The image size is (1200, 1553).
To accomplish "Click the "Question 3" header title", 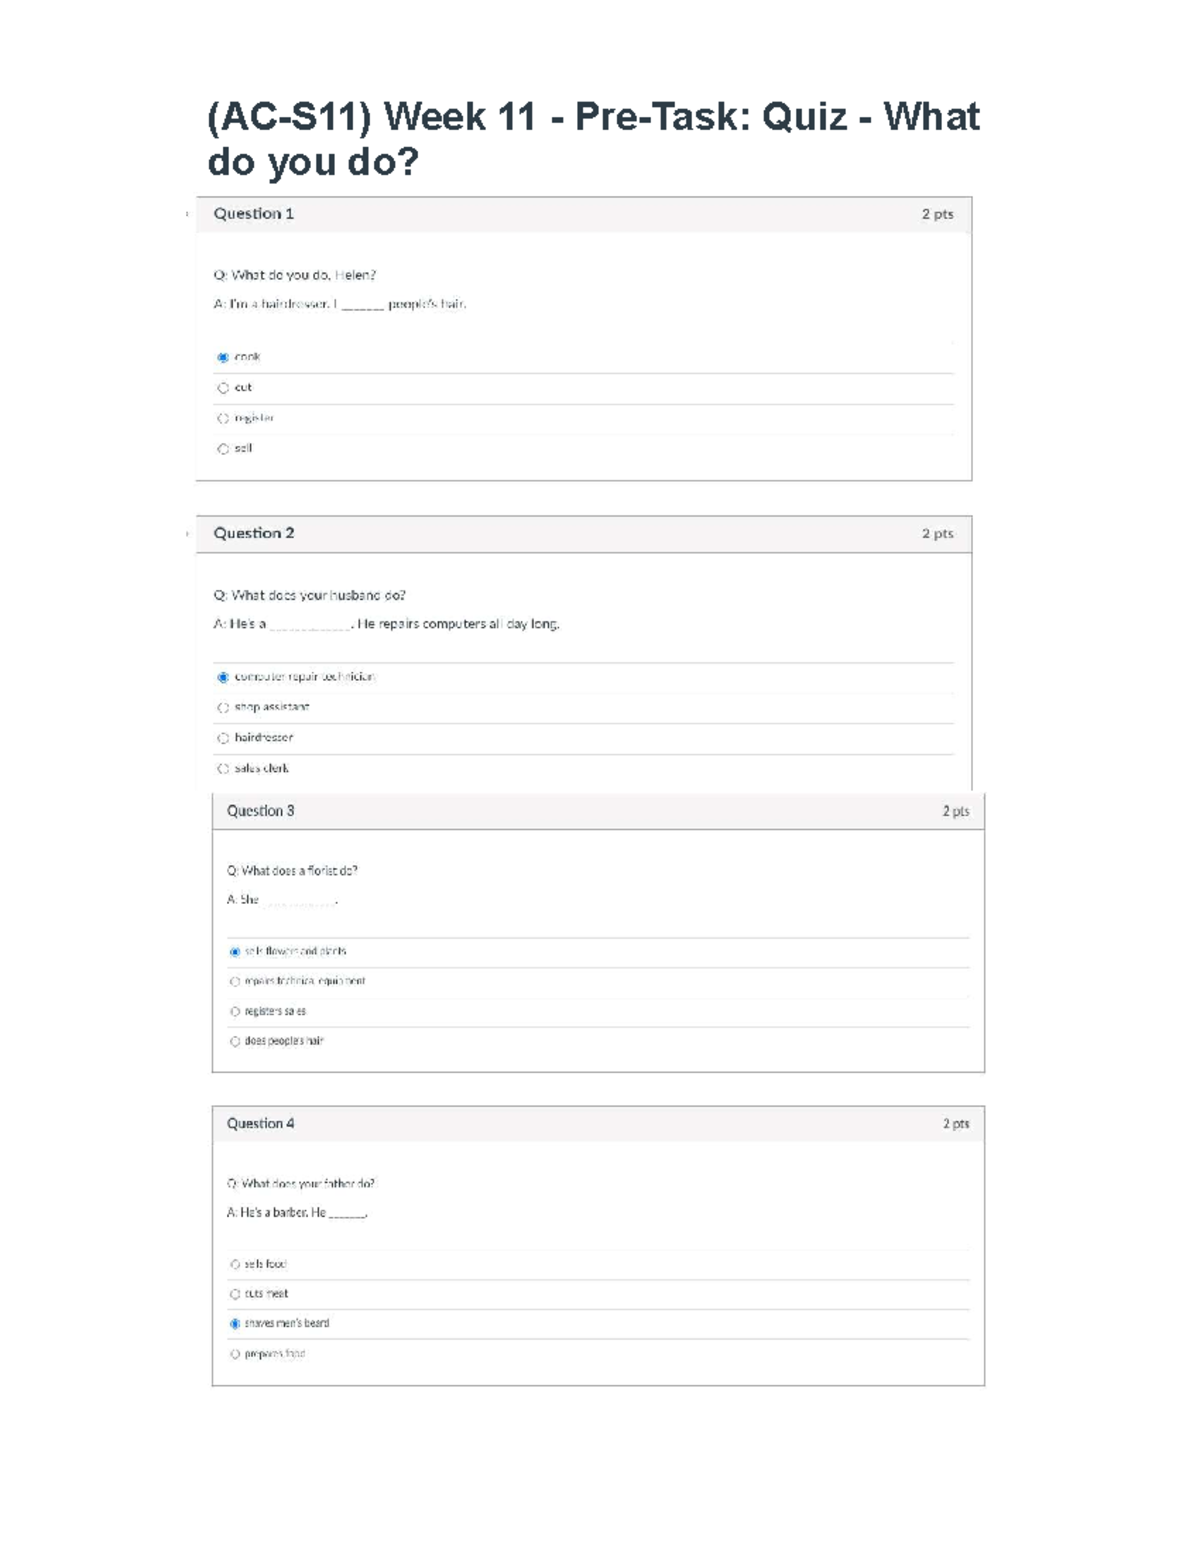I will [260, 811].
